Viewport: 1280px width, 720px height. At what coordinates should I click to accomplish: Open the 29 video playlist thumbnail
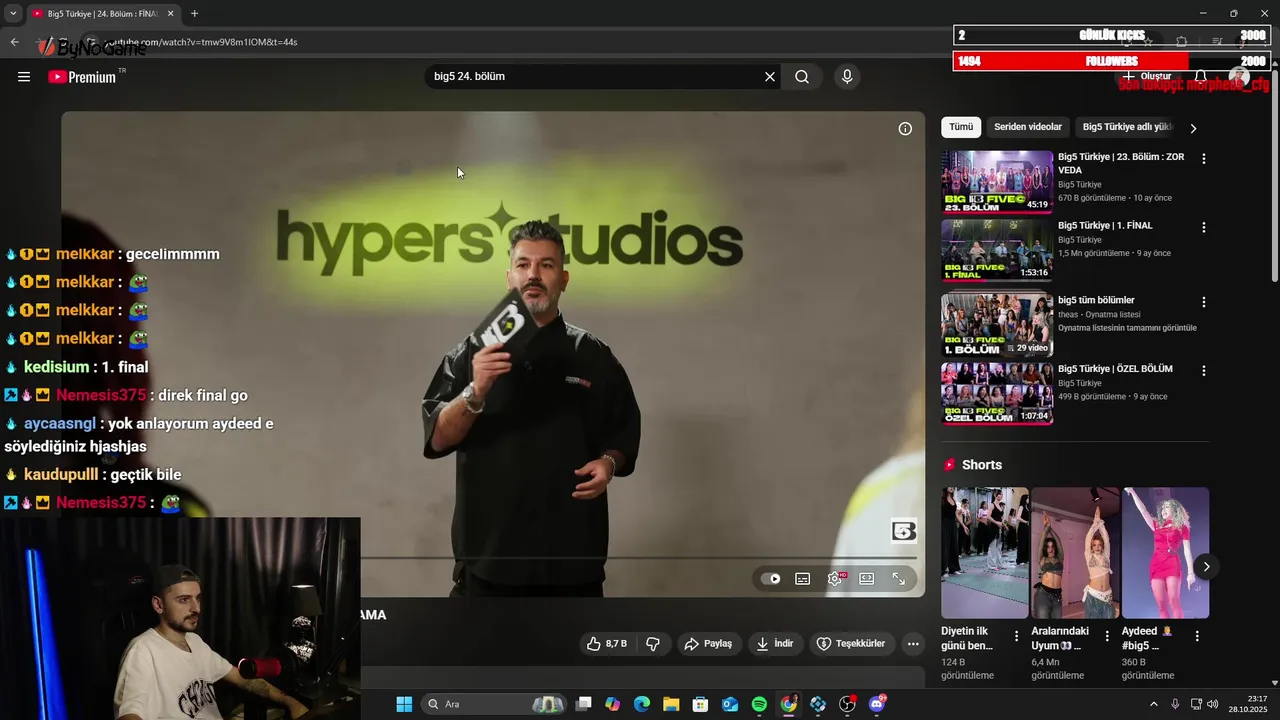pyautogui.click(x=997, y=325)
